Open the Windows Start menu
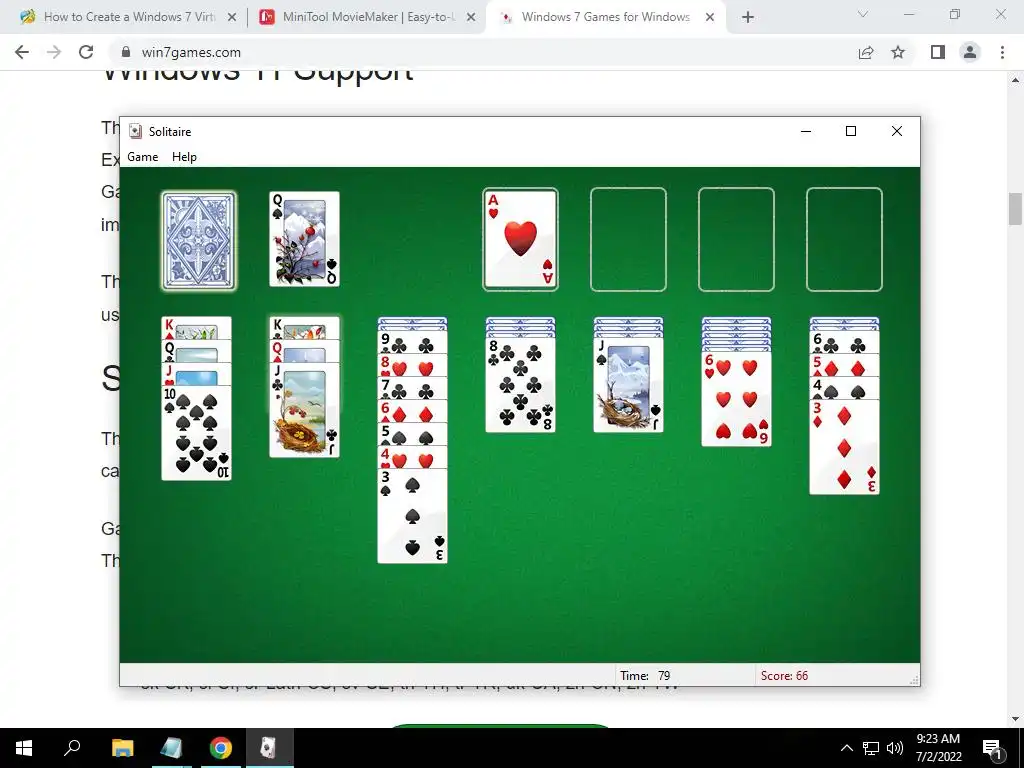 (x=24, y=748)
